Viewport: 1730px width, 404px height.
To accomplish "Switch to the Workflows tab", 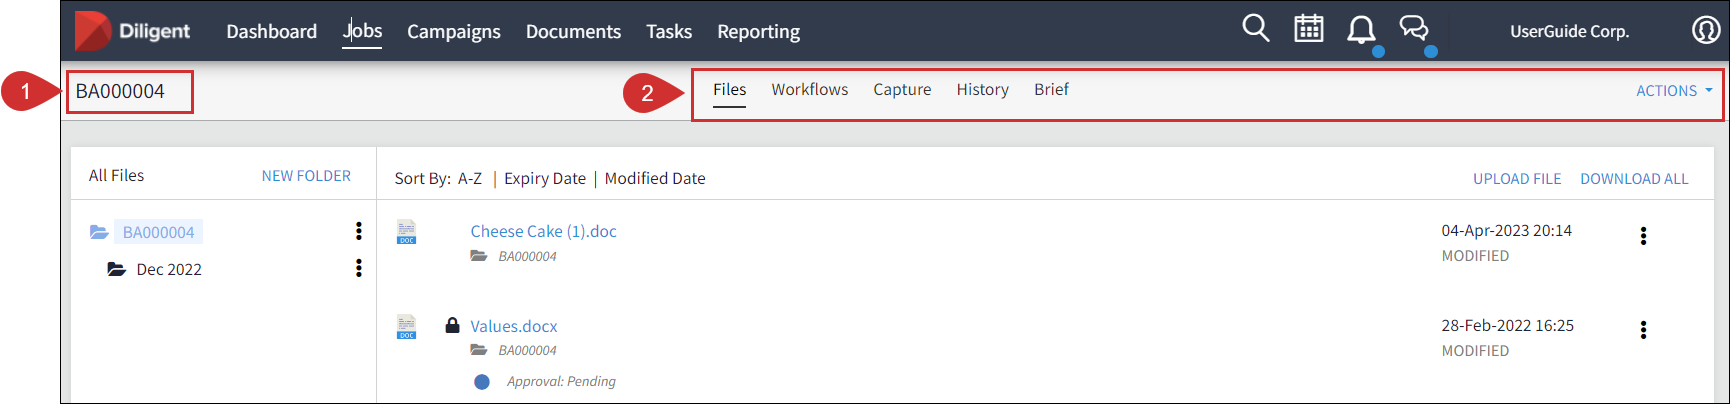I will tap(809, 89).
